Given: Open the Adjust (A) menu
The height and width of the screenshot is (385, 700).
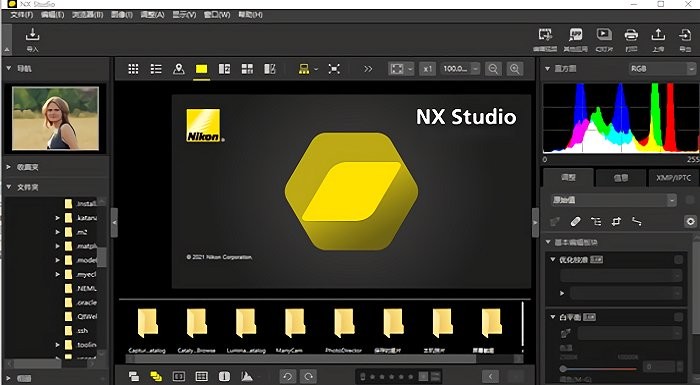Looking at the screenshot, I should 152,15.
